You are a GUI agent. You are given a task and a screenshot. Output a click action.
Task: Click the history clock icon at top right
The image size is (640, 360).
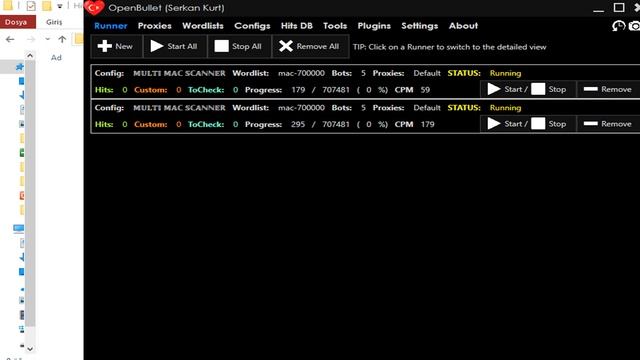[618, 26]
